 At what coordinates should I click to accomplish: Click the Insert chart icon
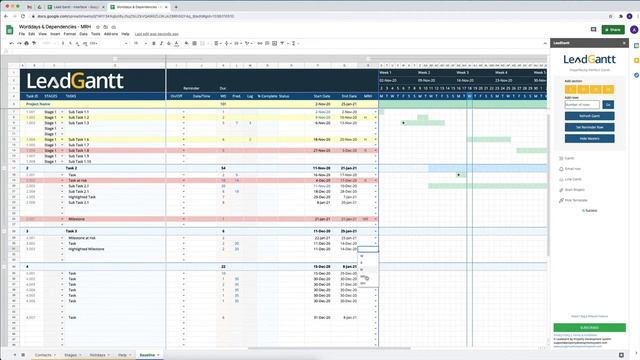coord(274,43)
